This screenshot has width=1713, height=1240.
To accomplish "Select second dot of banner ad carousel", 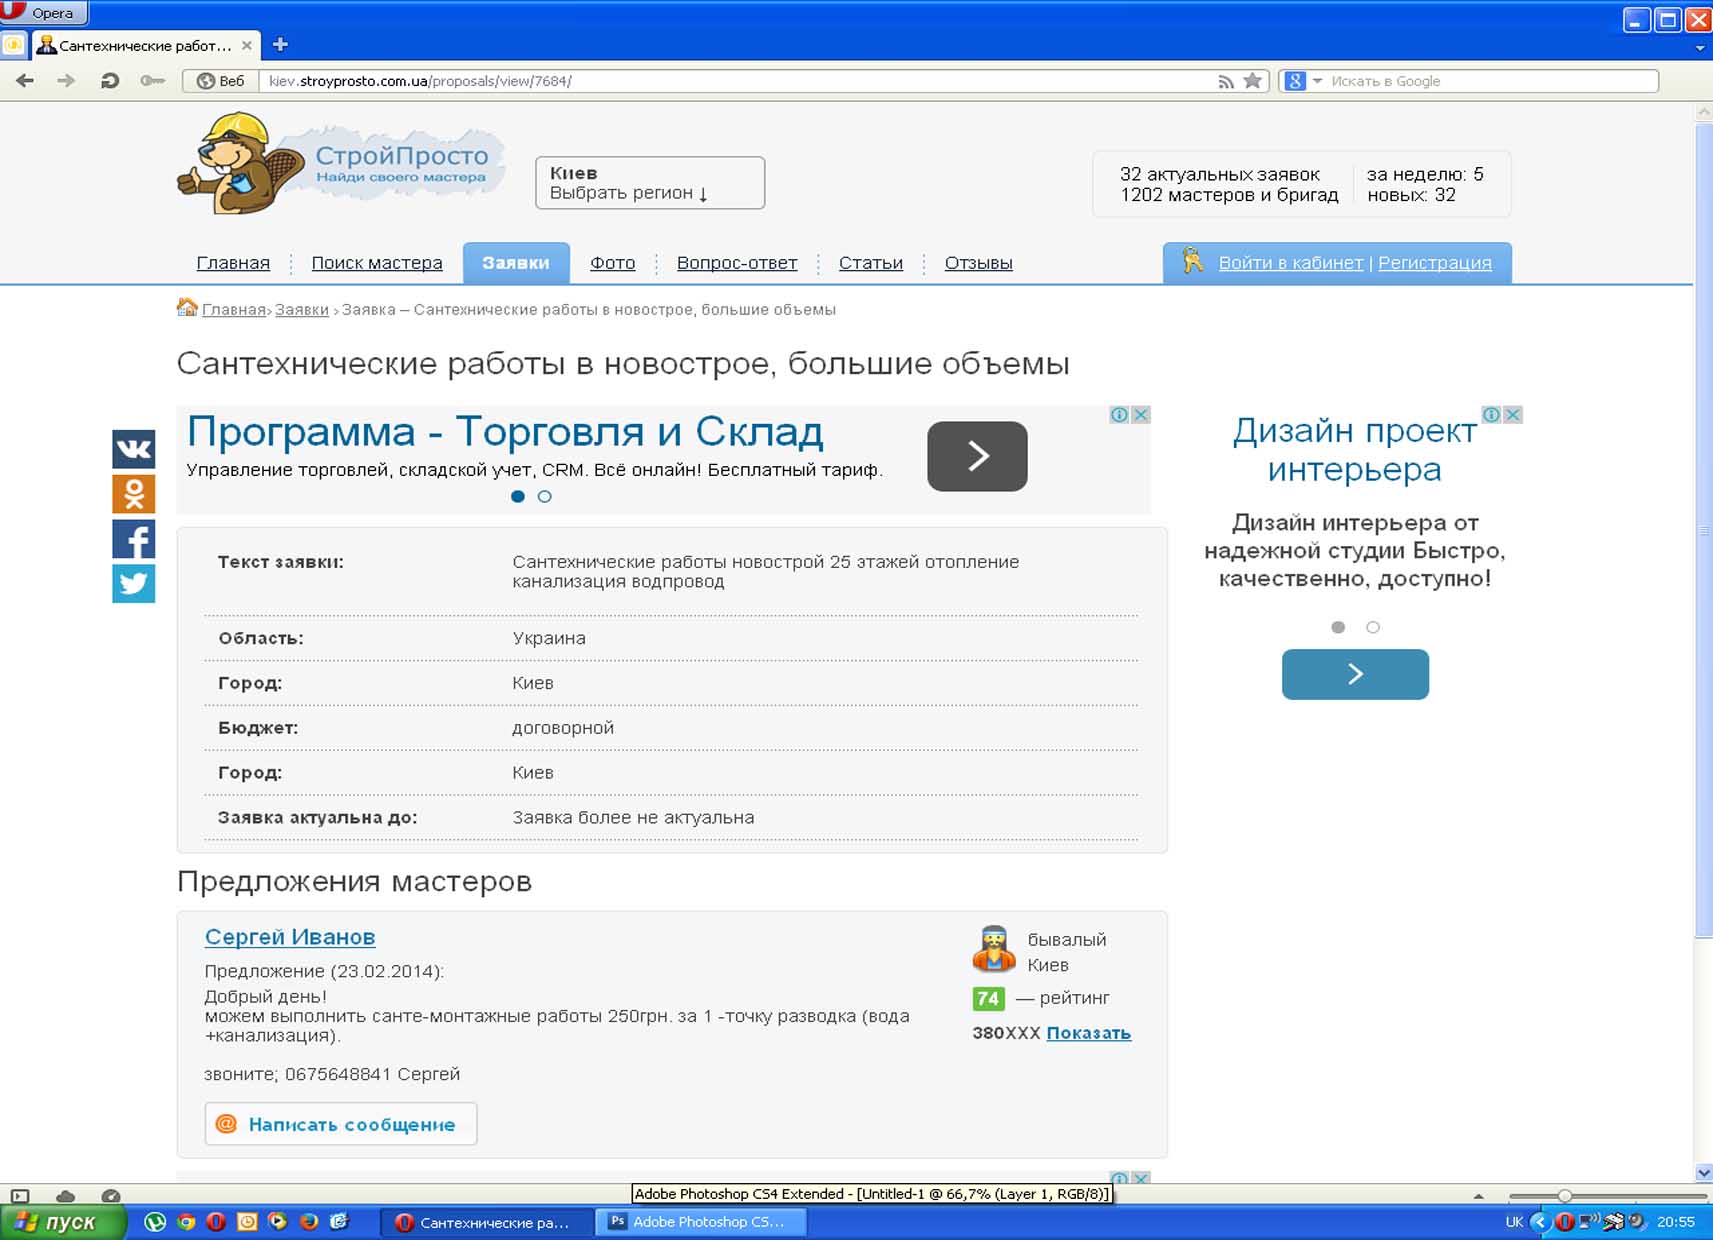I will point(544,496).
